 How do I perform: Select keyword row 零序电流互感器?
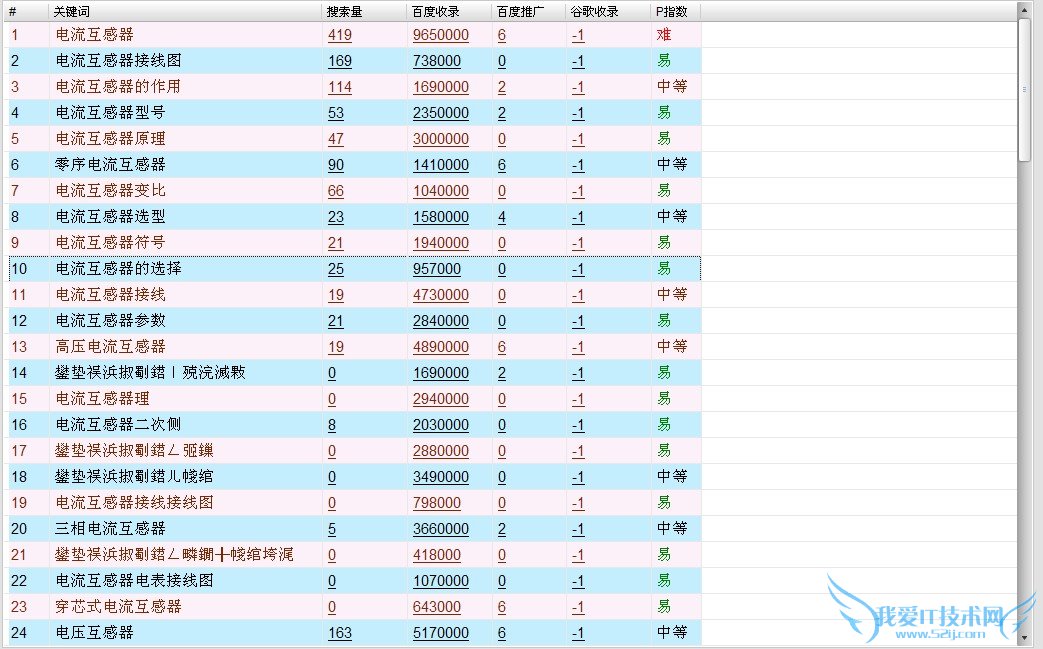click(x=110, y=165)
